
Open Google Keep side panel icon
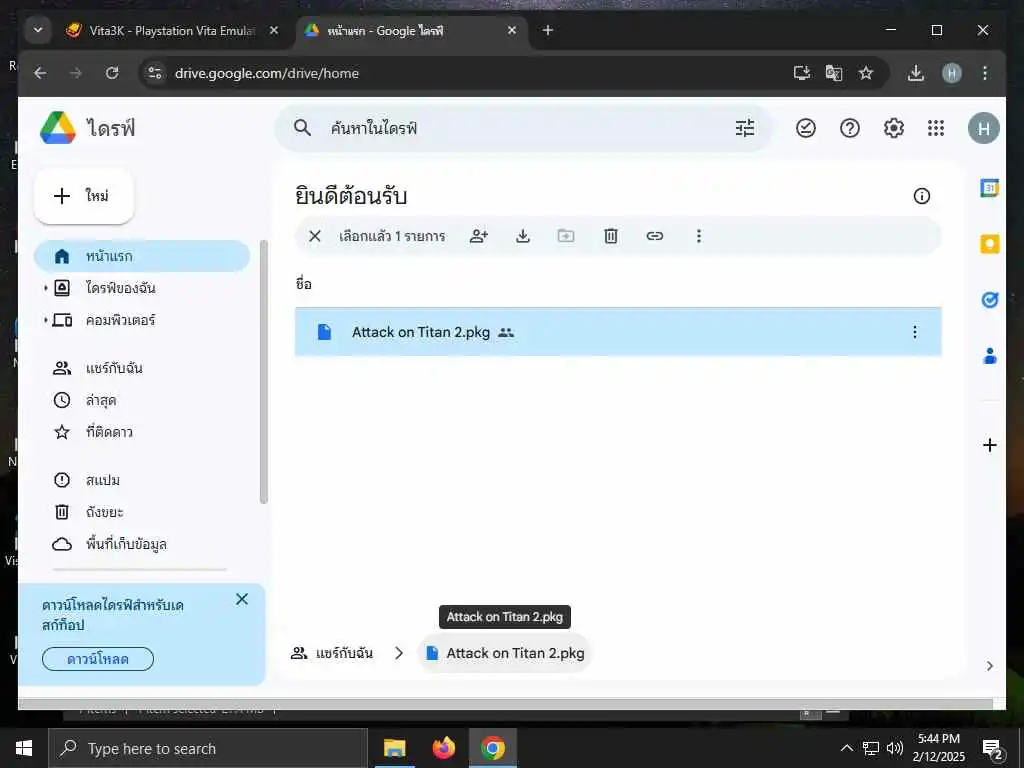[x=989, y=244]
